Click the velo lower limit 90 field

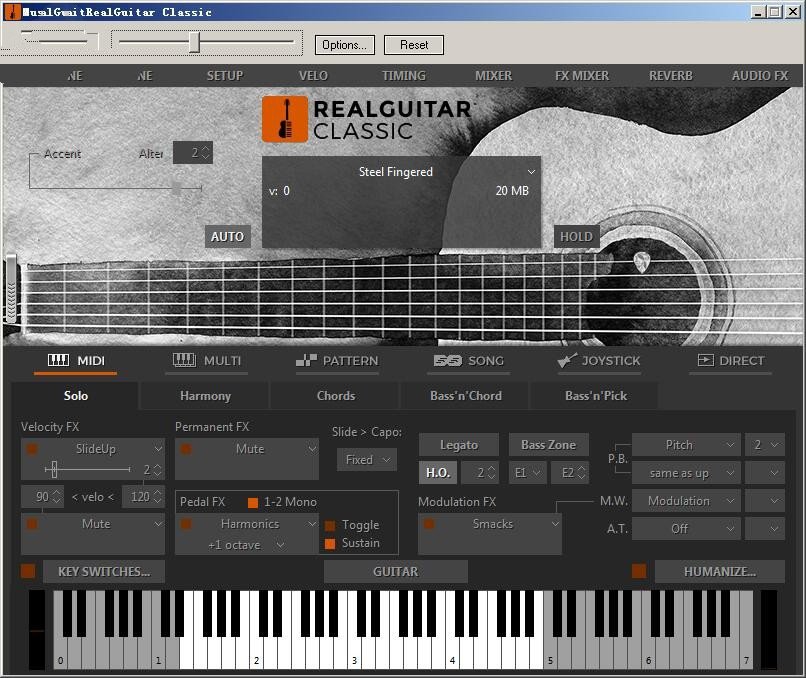coord(43,497)
